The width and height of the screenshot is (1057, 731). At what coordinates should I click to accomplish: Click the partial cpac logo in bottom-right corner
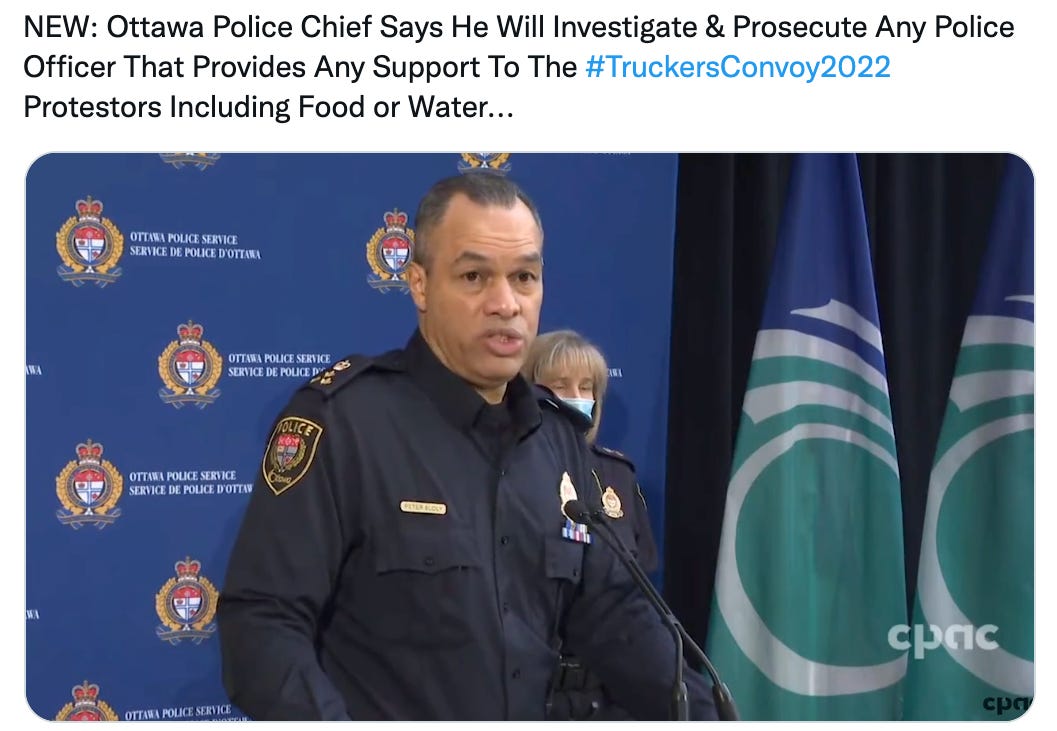point(1007,703)
